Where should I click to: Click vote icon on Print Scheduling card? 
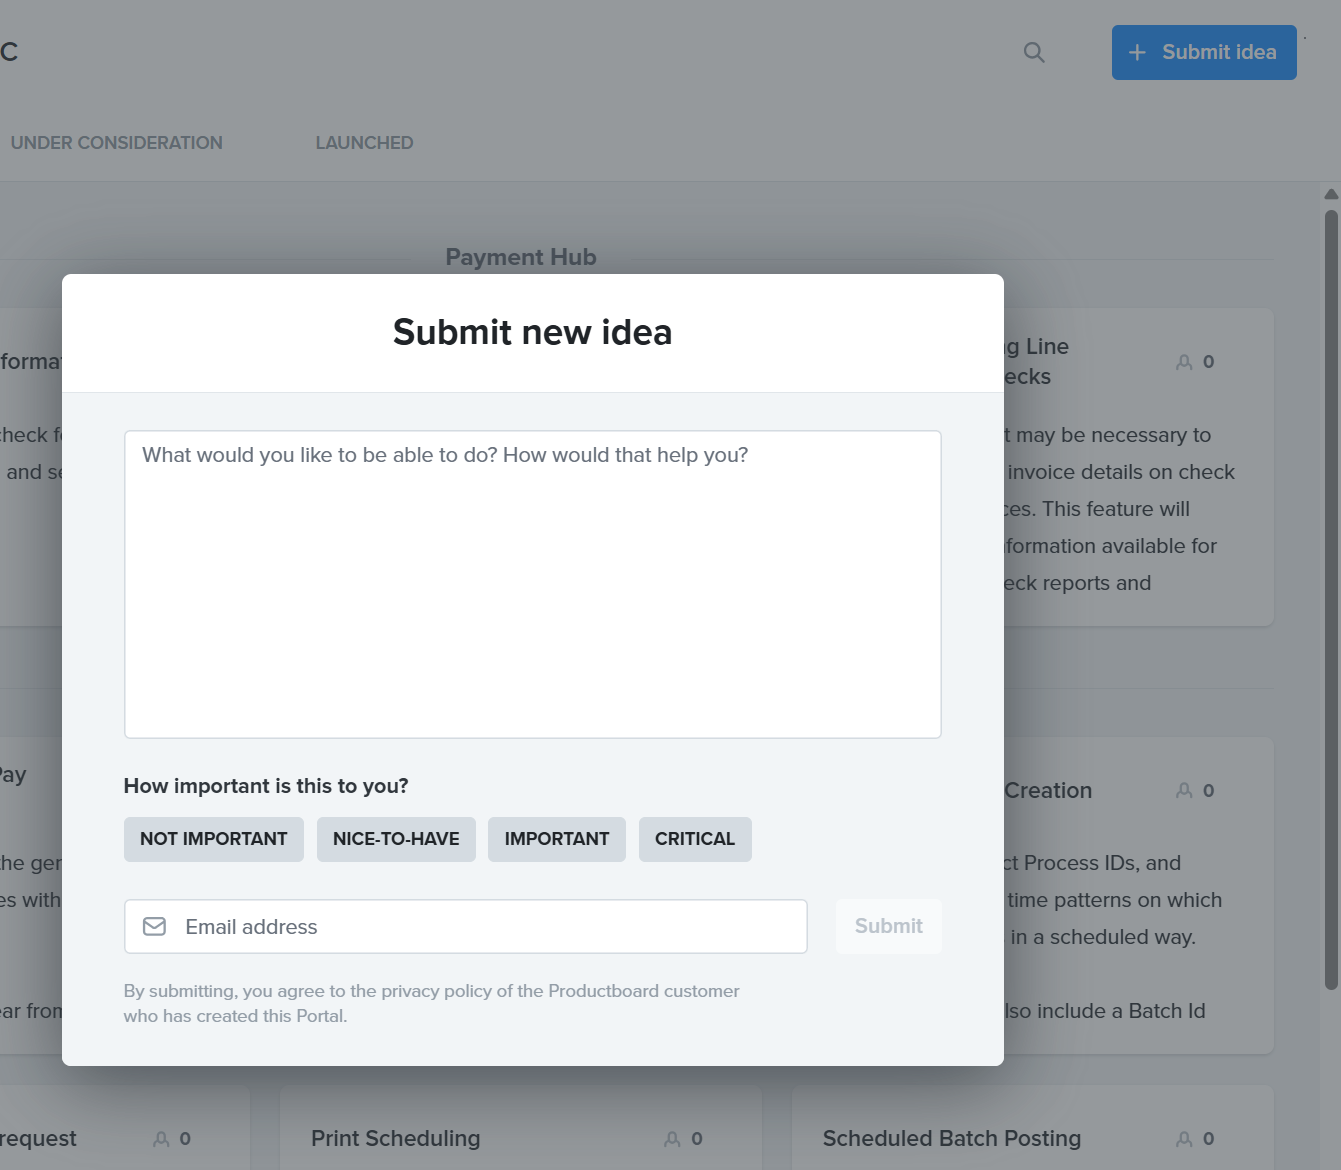pyautogui.click(x=672, y=1139)
